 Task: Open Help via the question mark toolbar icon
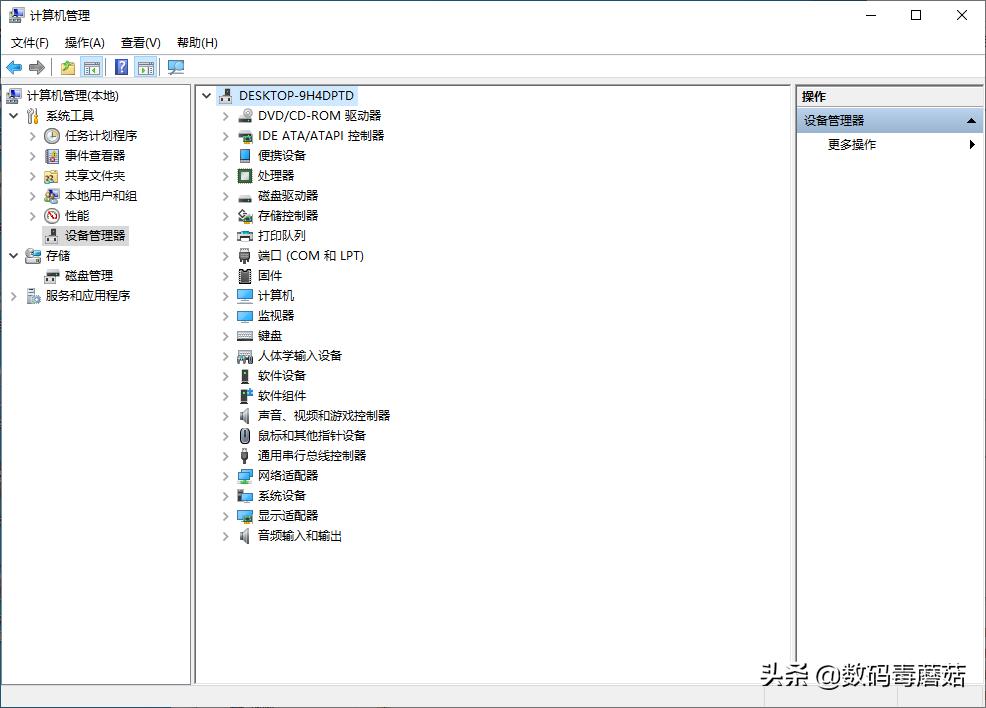pos(121,66)
